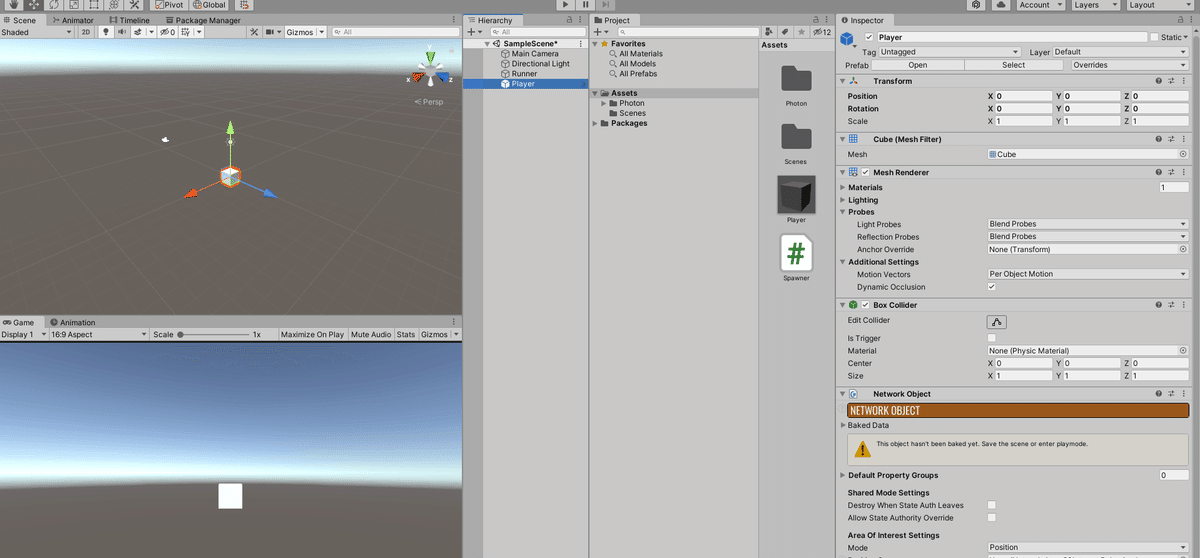Toggle scene lighting bulb icon
Viewport: 1200px width, 558px height.
104,32
